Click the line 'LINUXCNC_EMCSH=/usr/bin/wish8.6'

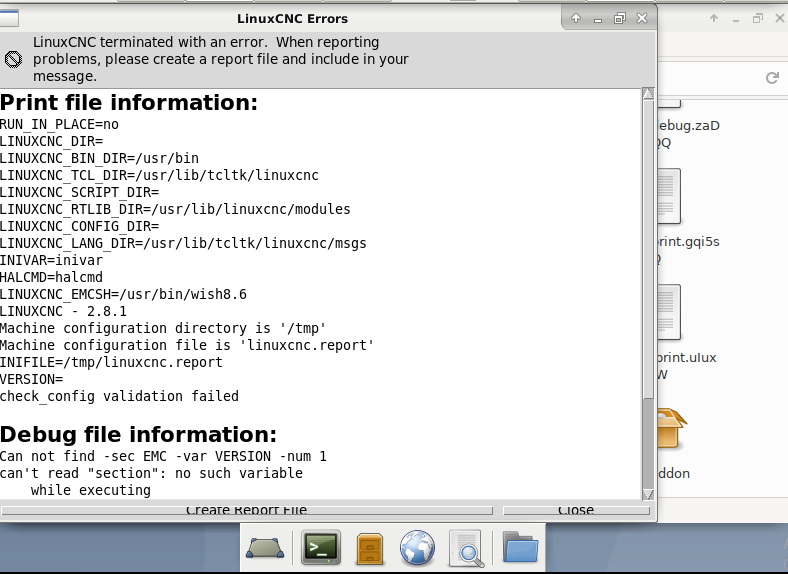click(123, 294)
